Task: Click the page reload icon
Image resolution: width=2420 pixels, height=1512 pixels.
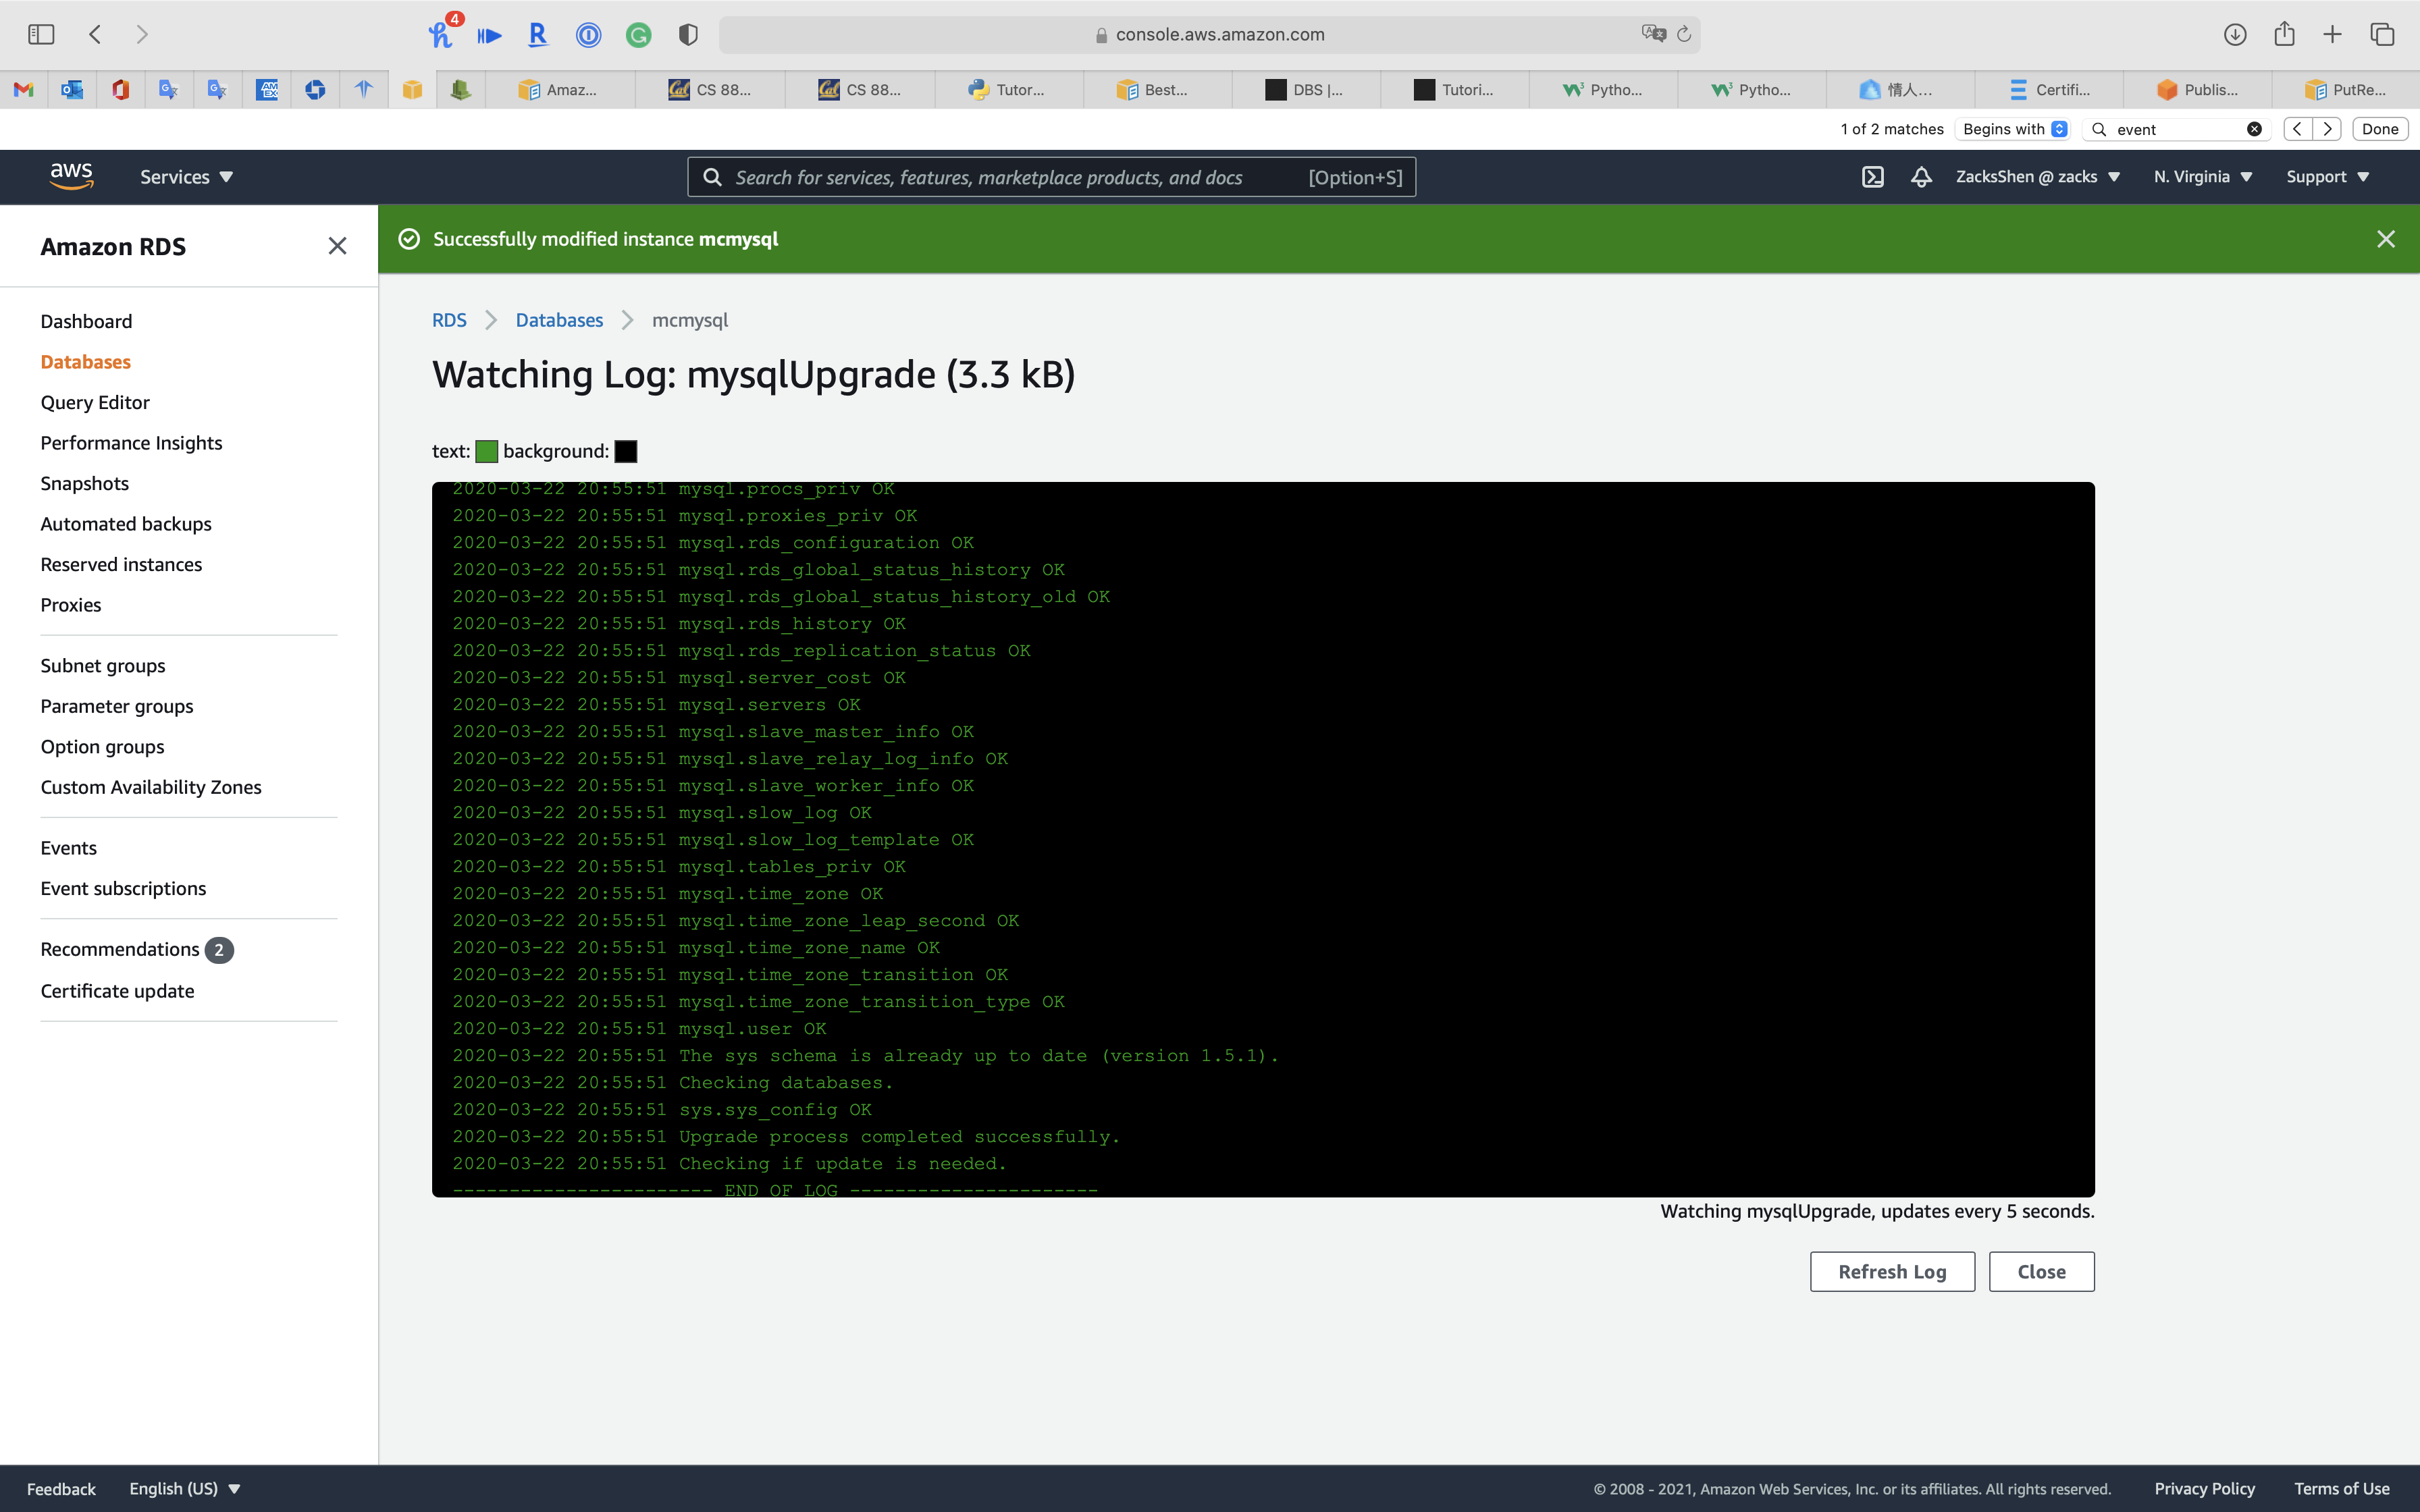Action: tap(1684, 34)
